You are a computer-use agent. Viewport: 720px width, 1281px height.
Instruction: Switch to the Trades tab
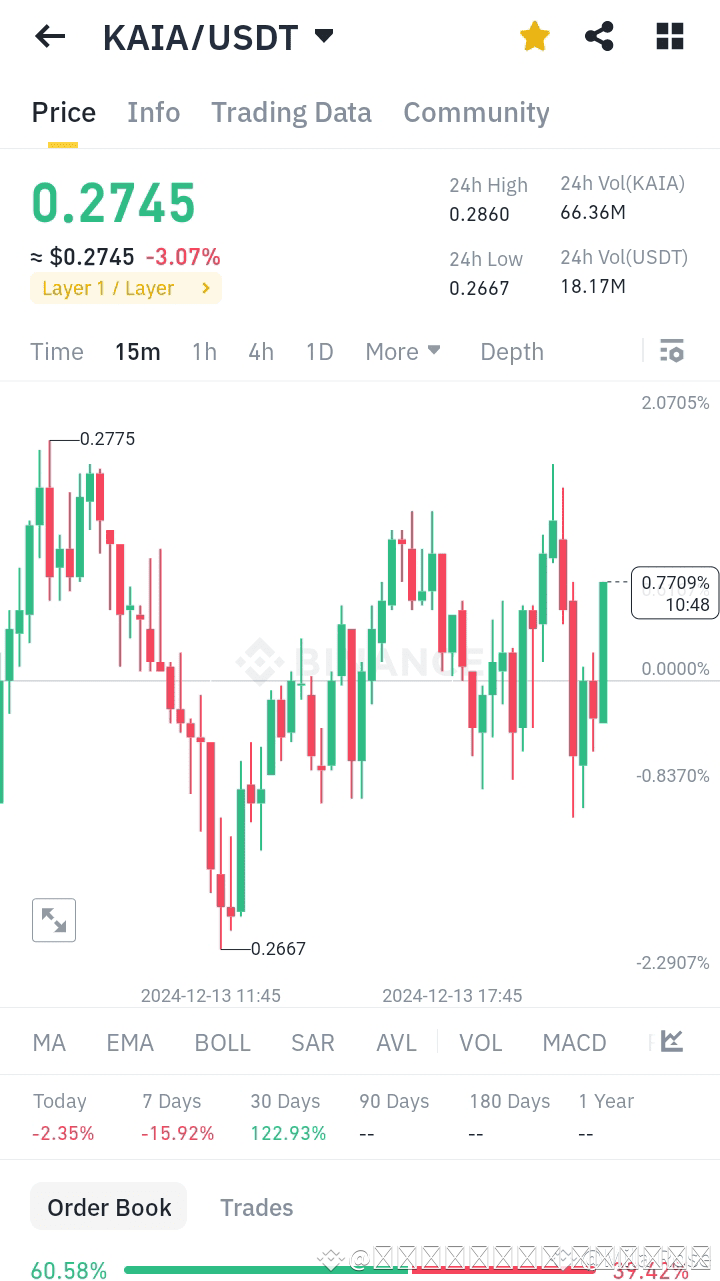tap(256, 1207)
